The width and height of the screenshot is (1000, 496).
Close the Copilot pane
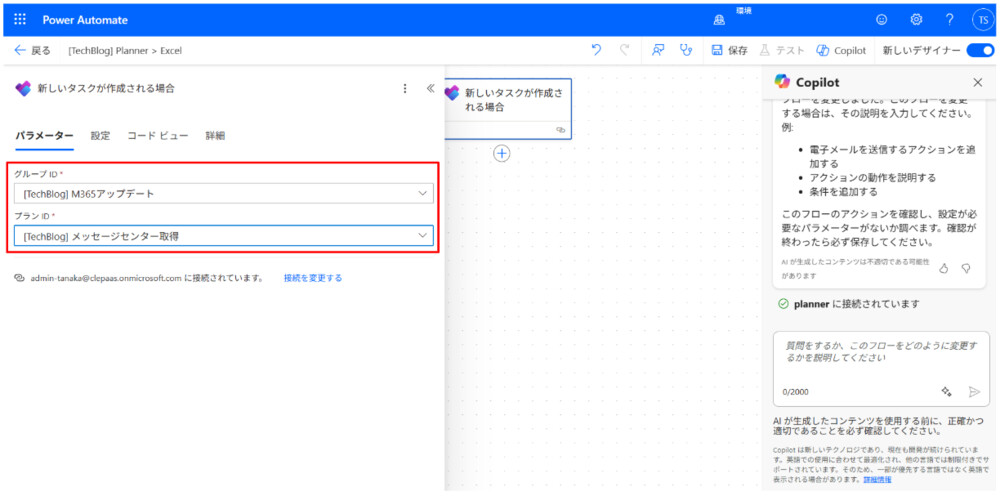click(978, 82)
